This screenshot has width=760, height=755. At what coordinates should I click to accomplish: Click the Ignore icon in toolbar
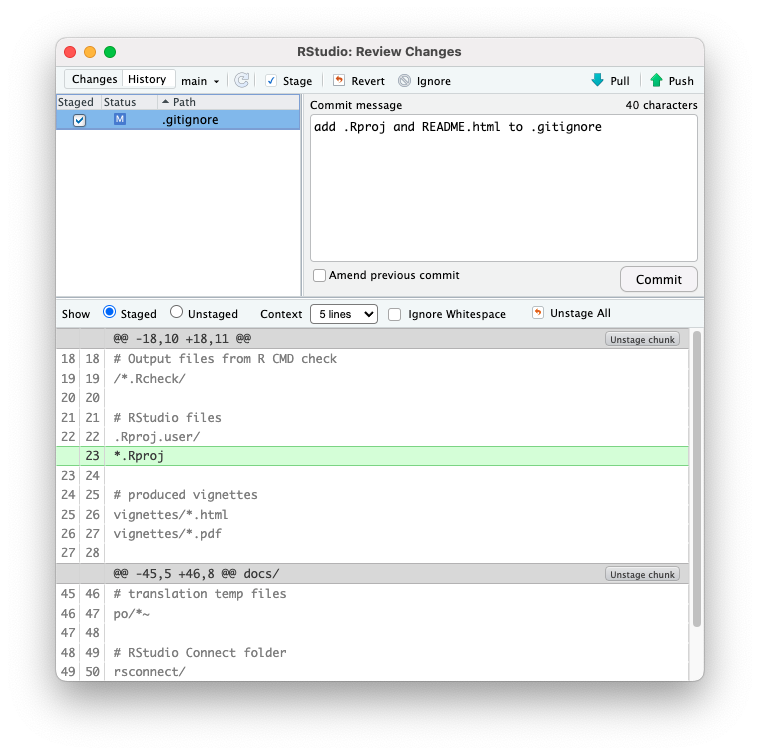click(x=404, y=81)
